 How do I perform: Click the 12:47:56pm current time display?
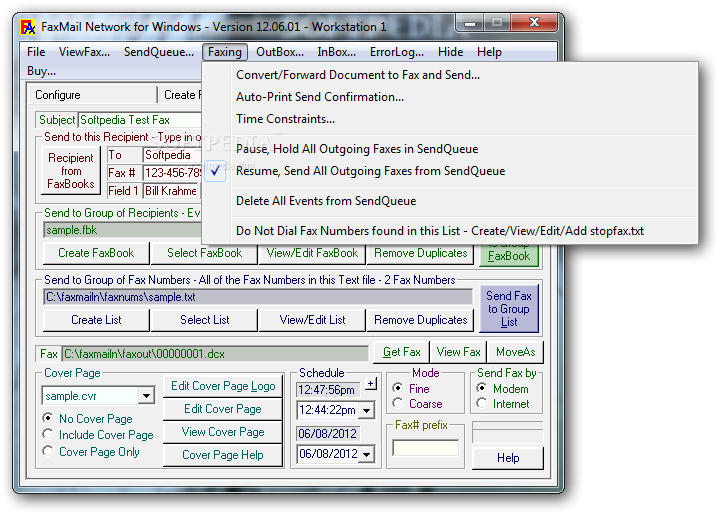coord(328,390)
